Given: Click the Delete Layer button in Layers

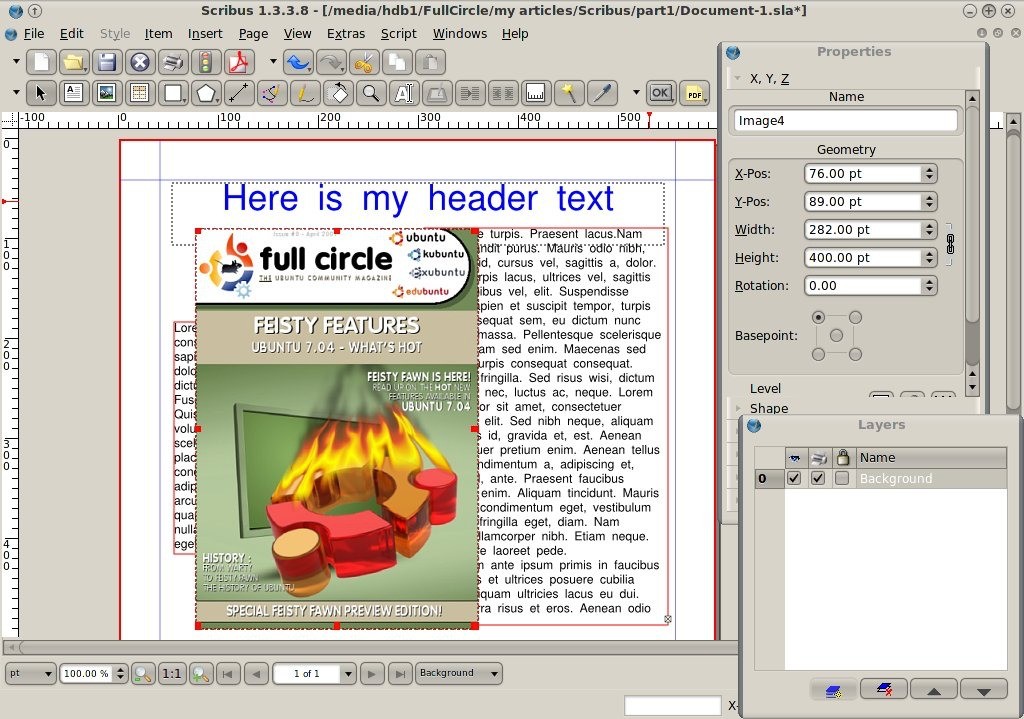Looking at the screenshot, I should 884,689.
